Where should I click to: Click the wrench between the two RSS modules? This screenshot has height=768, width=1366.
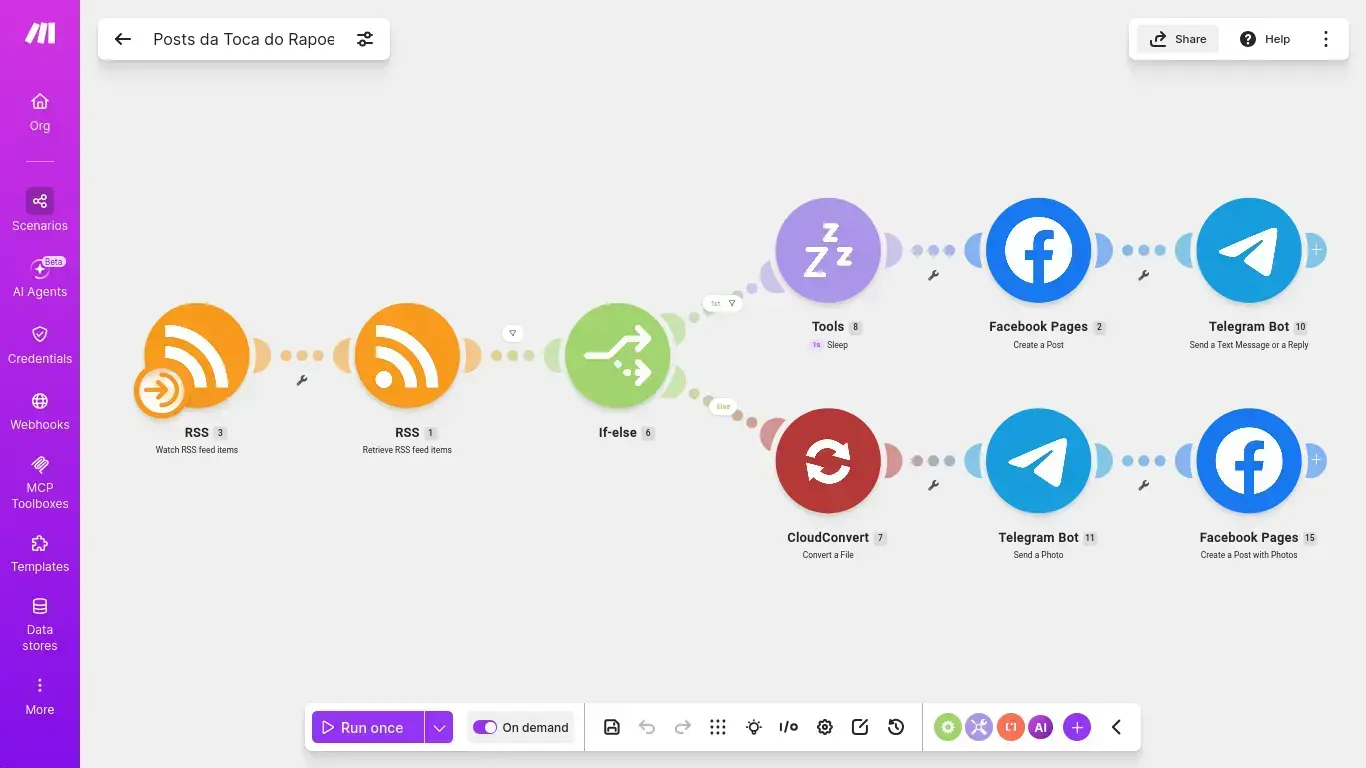tap(302, 380)
